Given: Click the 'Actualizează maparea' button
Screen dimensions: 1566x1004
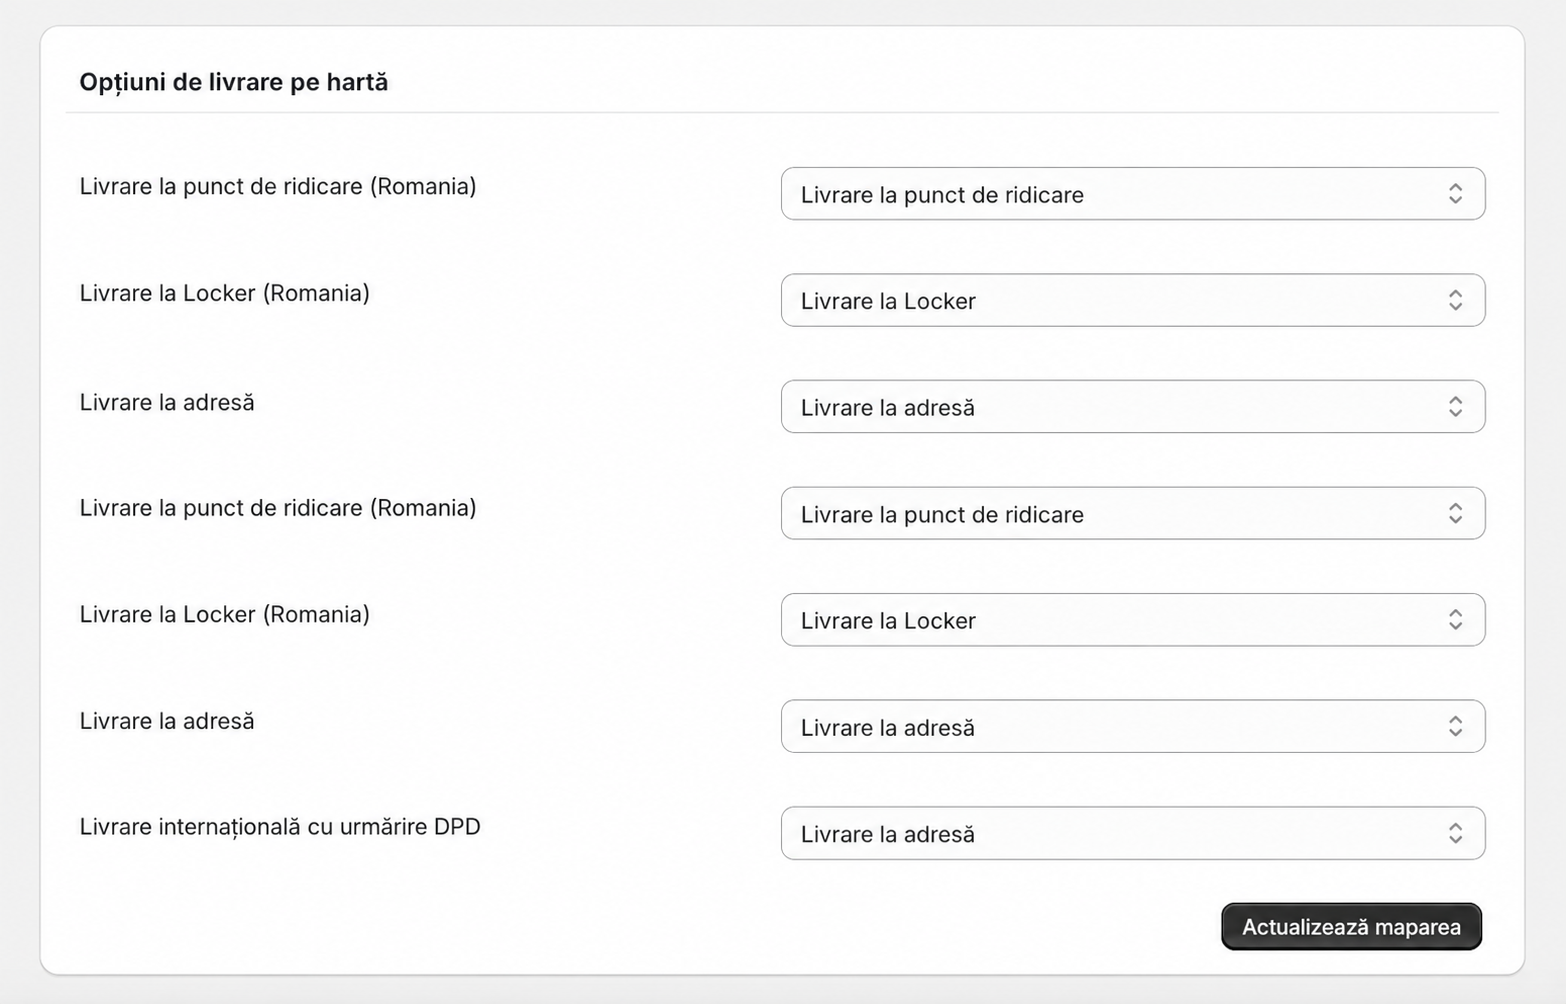Looking at the screenshot, I should [1351, 927].
